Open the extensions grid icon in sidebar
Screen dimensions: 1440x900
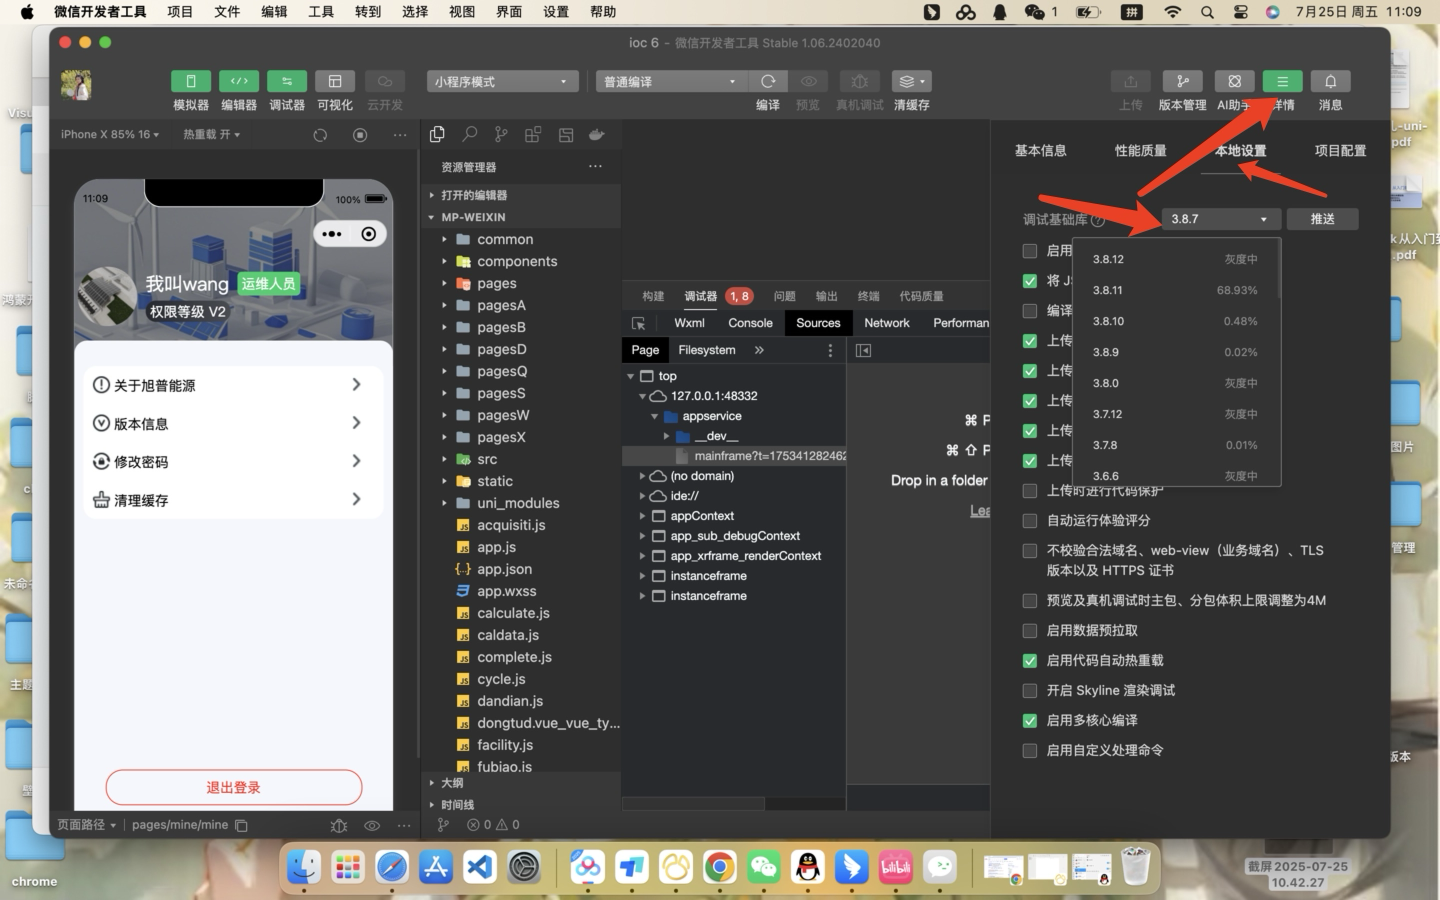click(x=533, y=135)
